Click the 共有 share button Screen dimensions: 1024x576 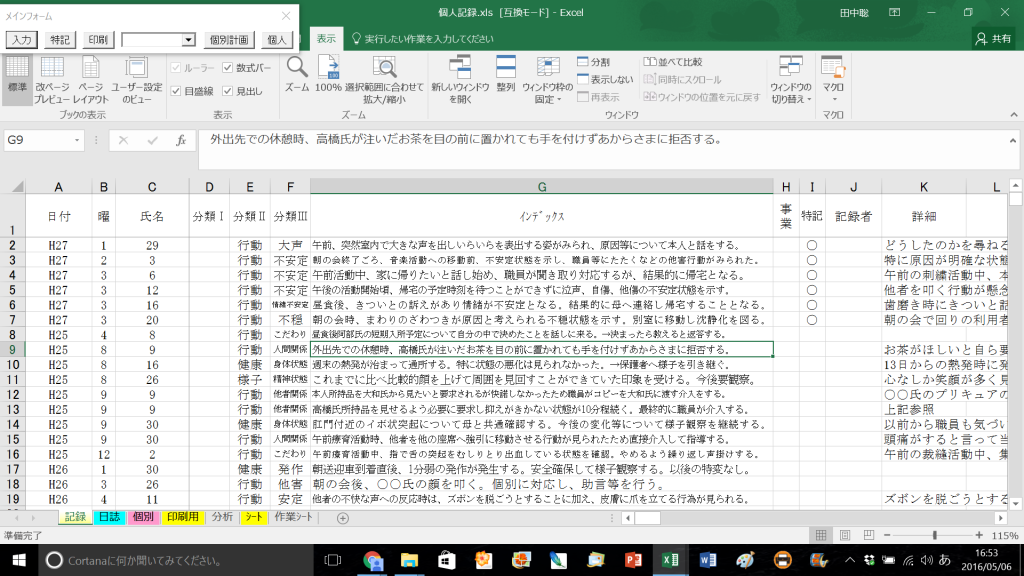coord(993,39)
